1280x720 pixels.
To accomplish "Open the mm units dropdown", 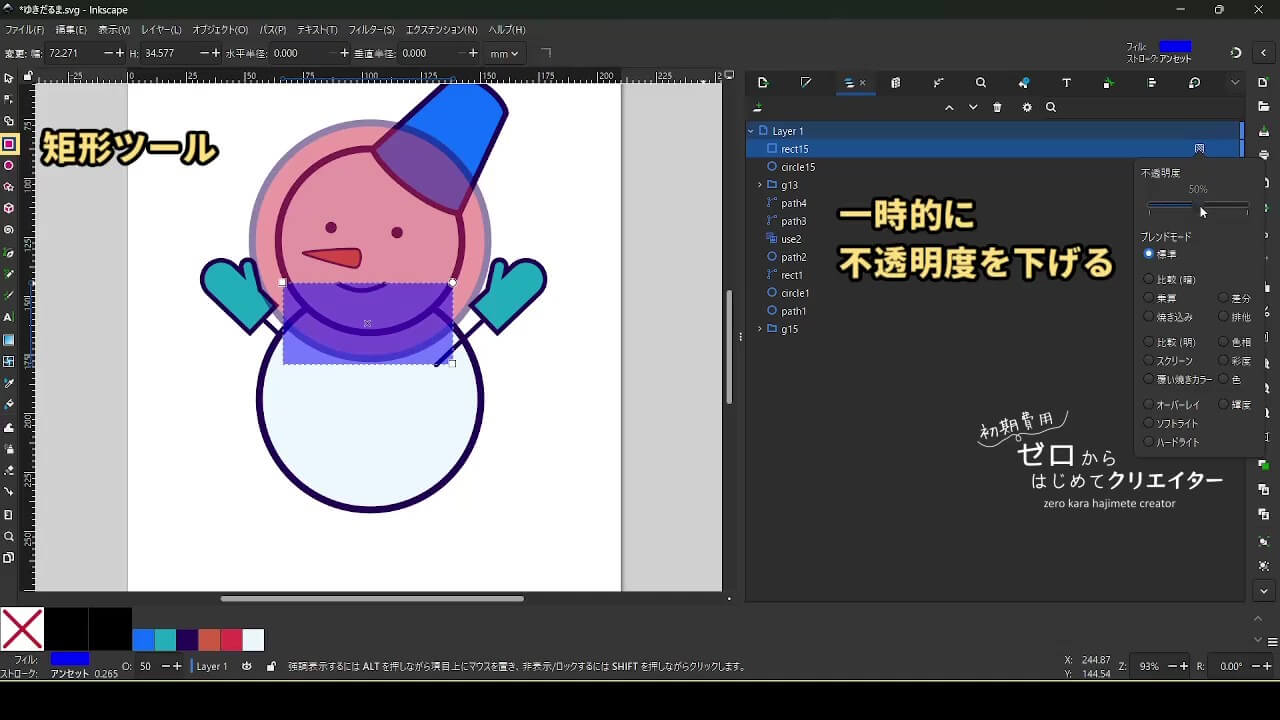I will (x=504, y=54).
